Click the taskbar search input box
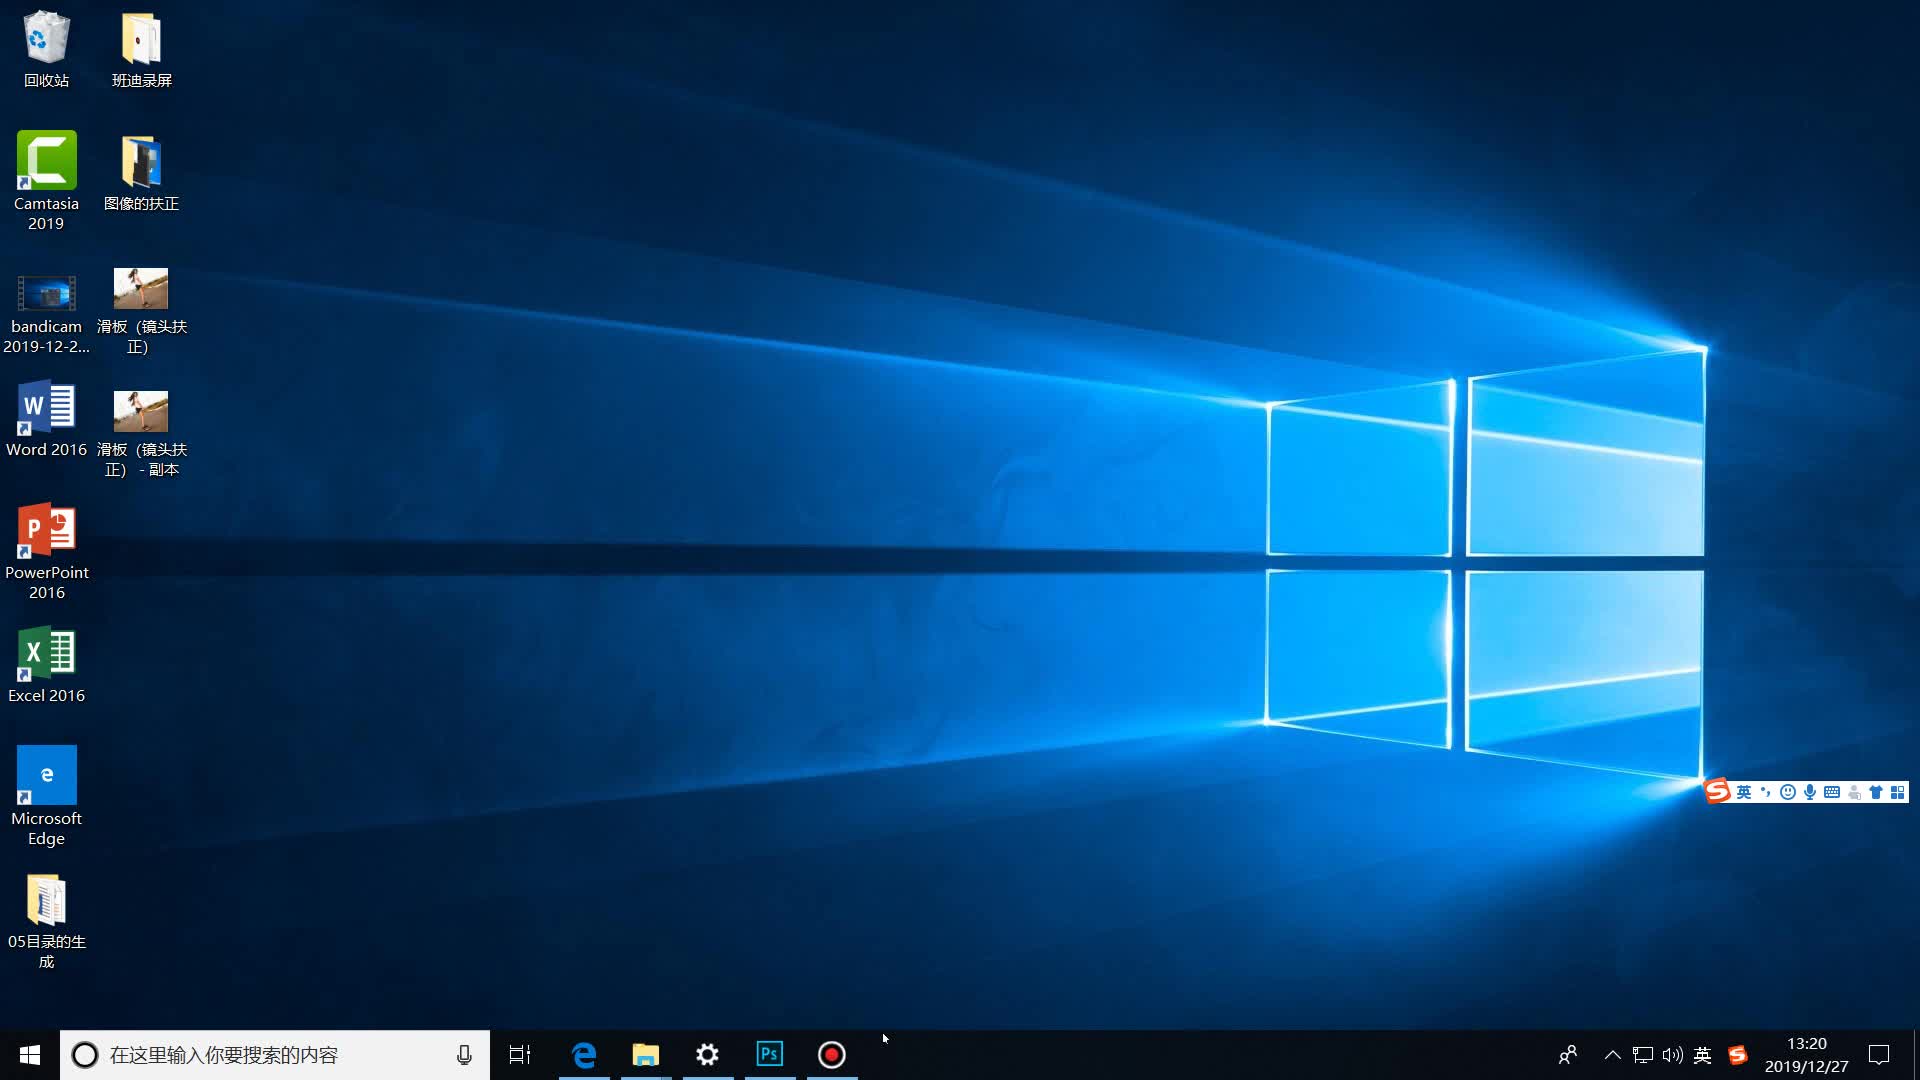This screenshot has height=1080, width=1920. pyautogui.click(x=275, y=1055)
